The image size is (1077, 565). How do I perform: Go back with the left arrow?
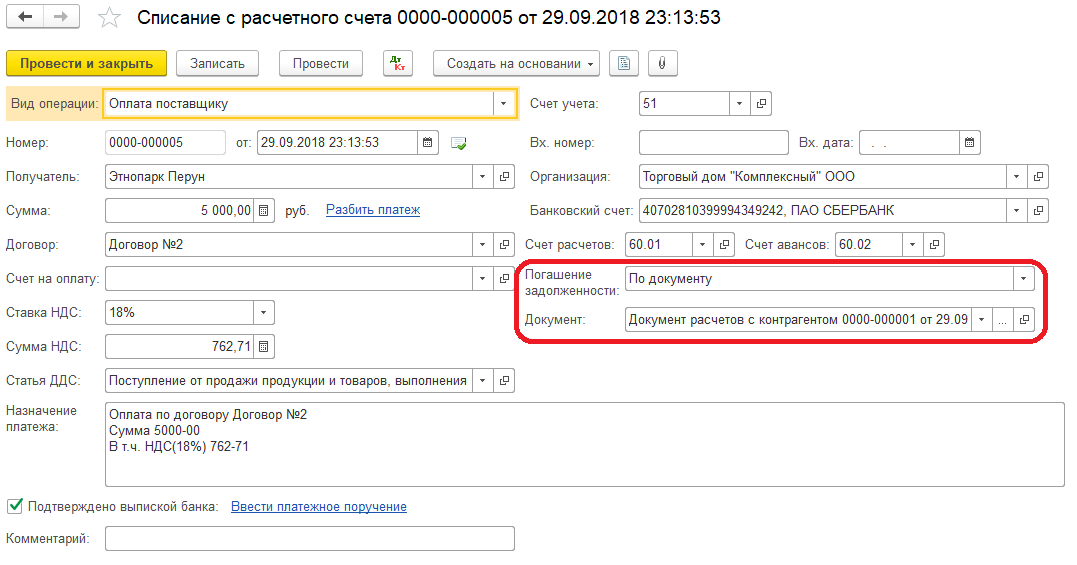click(x=25, y=17)
